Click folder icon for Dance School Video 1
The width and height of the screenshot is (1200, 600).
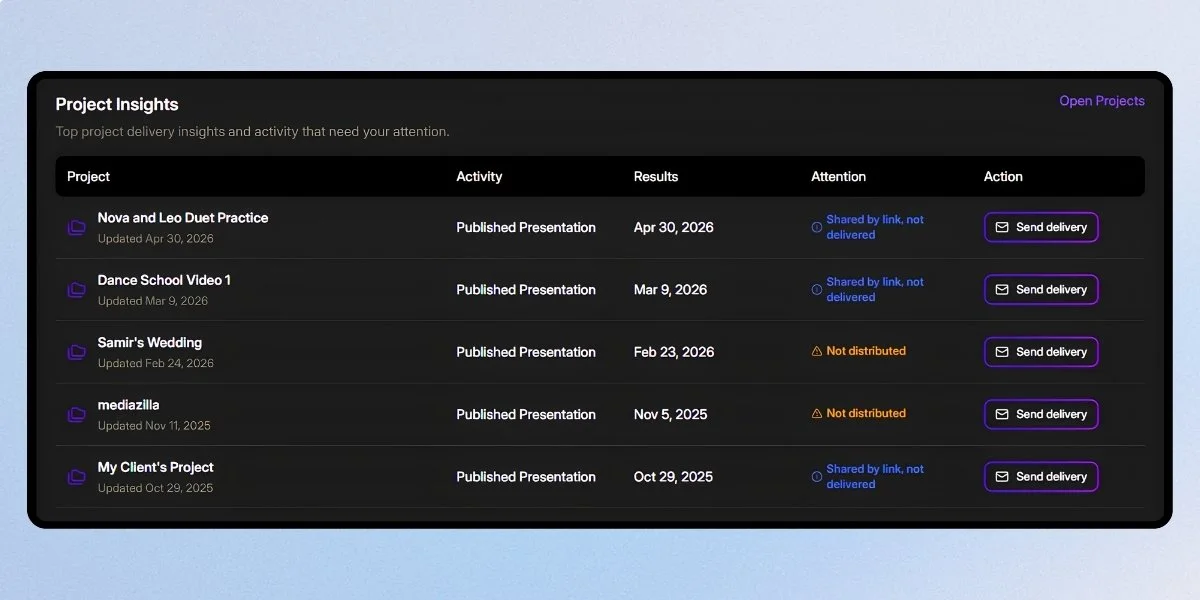(76, 290)
